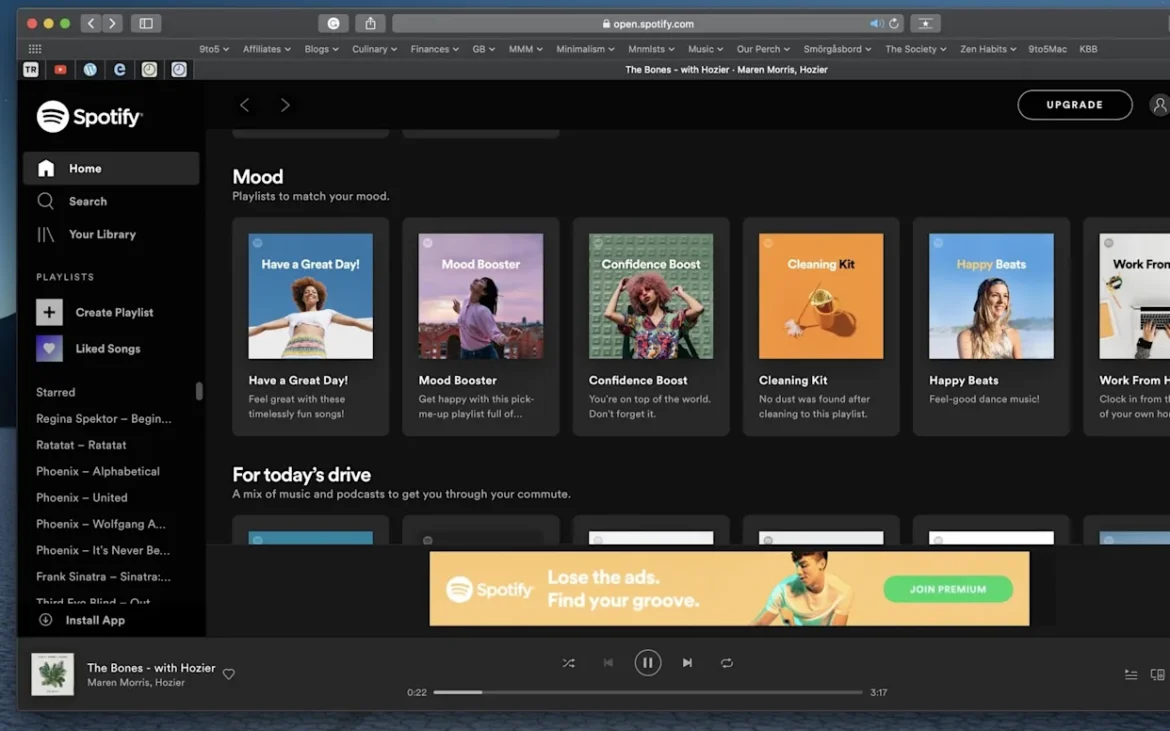
Task: Click JOIN PREMIUM on the ad banner
Action: tap(948, 589)
